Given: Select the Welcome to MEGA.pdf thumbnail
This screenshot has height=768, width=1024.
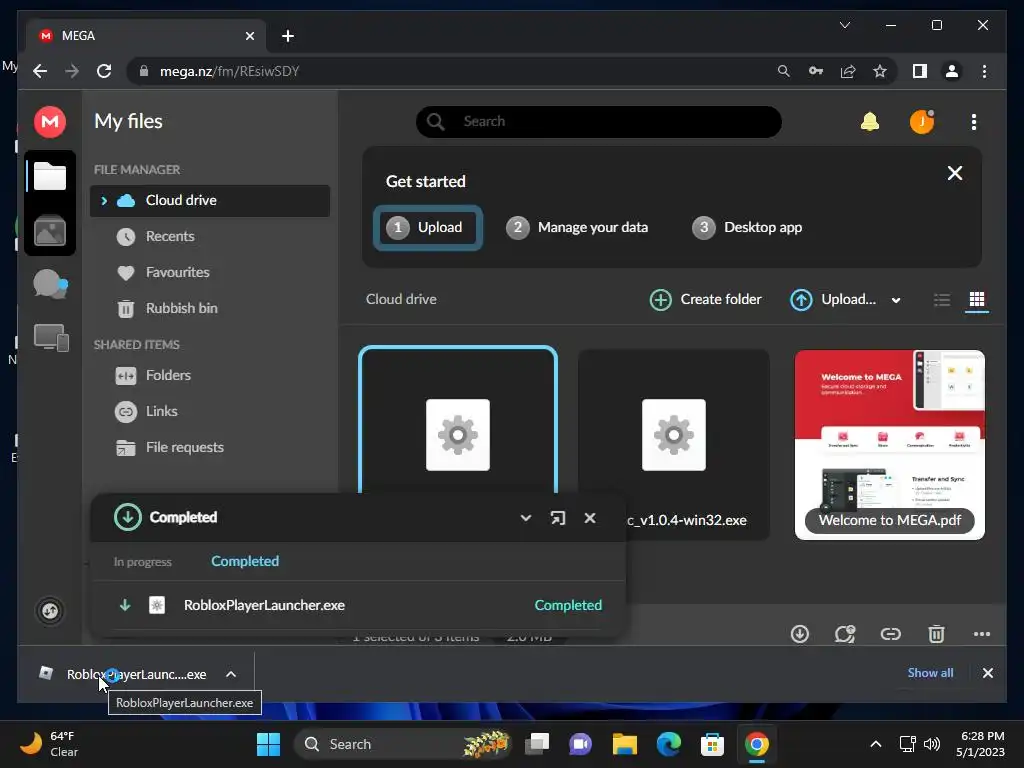Looking at the screenshot, I should (x=889, y=445).
